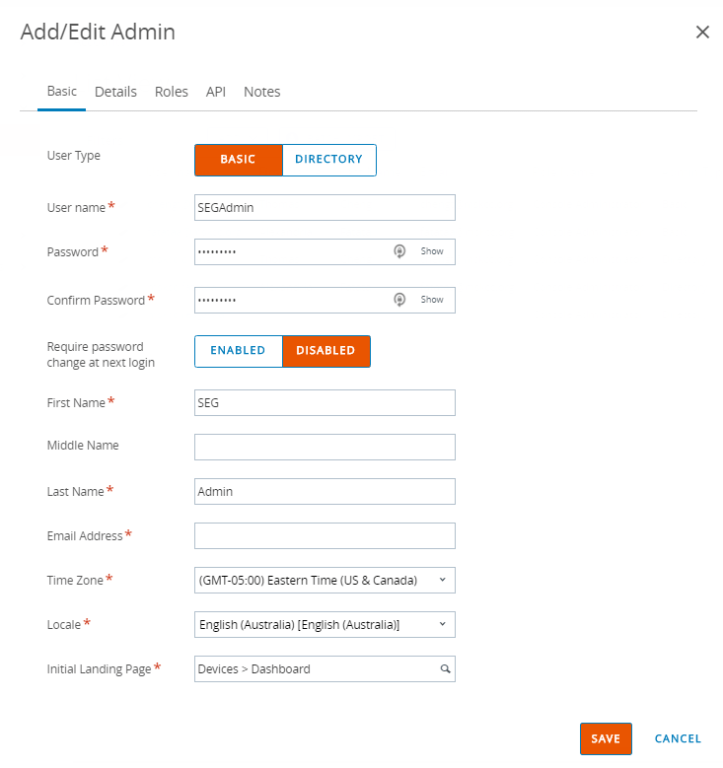Go to the API tab
Image resolution: width=723 pixels, height=768 pixels.
tap(216, 92)
